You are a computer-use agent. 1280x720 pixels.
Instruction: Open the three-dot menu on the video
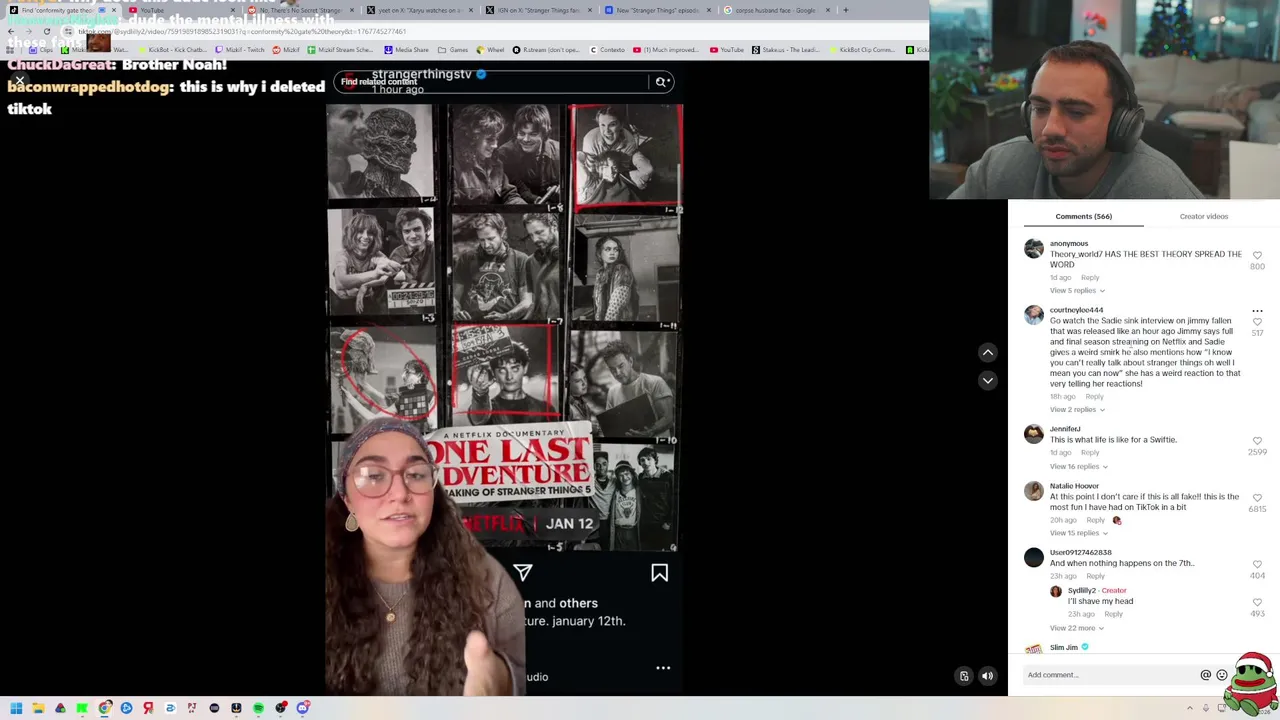[x=663, y=667]
